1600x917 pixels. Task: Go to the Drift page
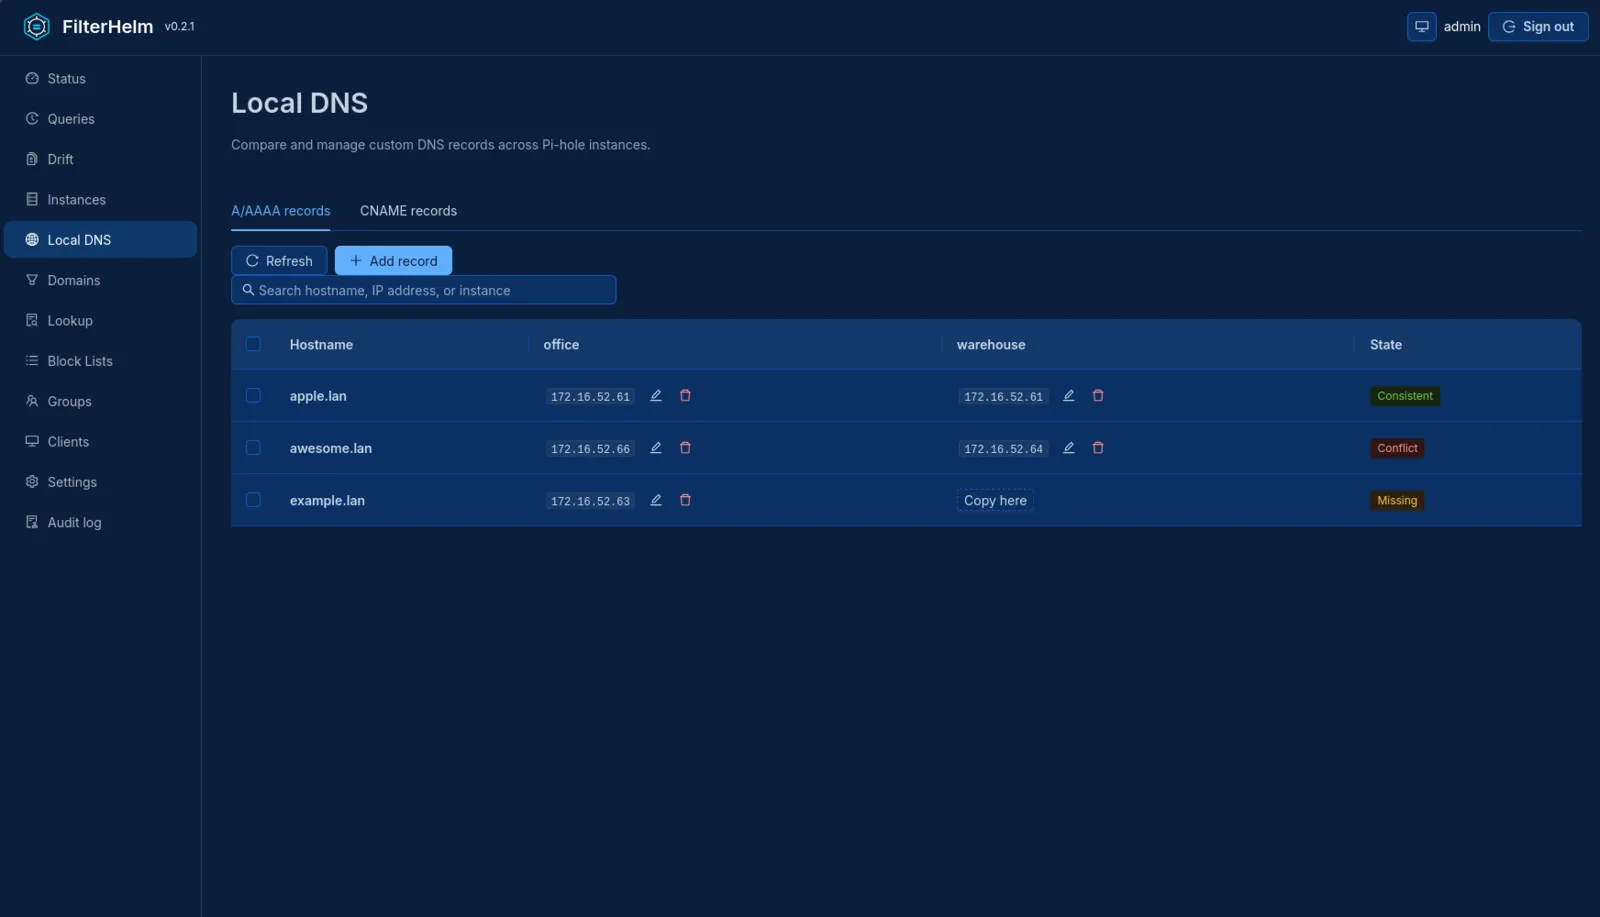click(x=100, y=159)
